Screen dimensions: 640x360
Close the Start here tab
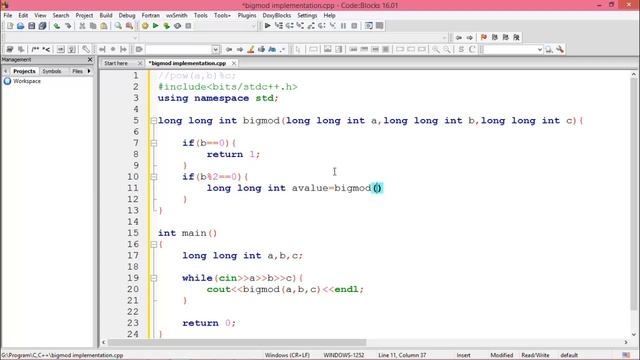point(140,63)
